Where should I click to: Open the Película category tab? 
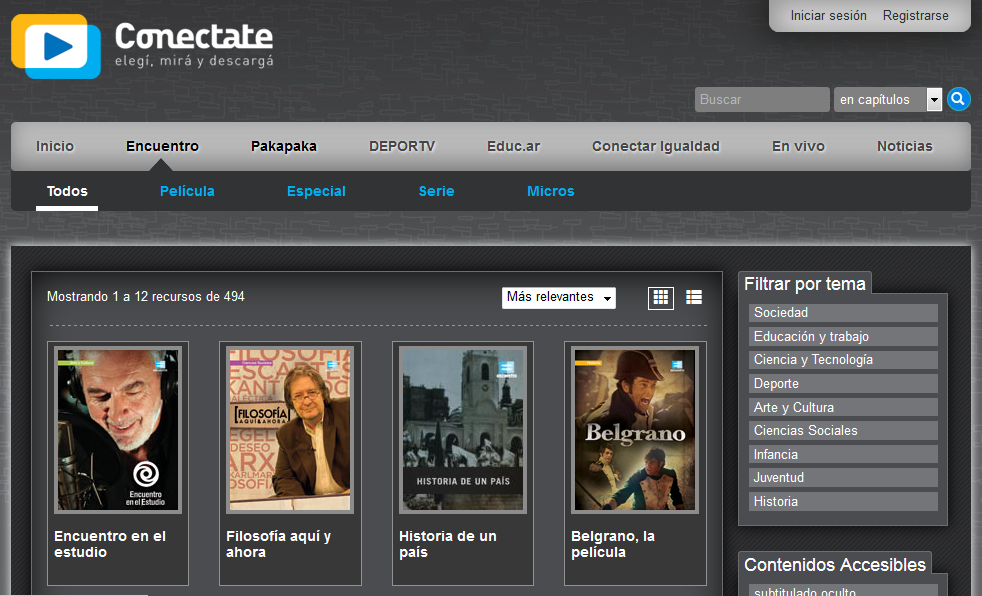coord(187,190)
